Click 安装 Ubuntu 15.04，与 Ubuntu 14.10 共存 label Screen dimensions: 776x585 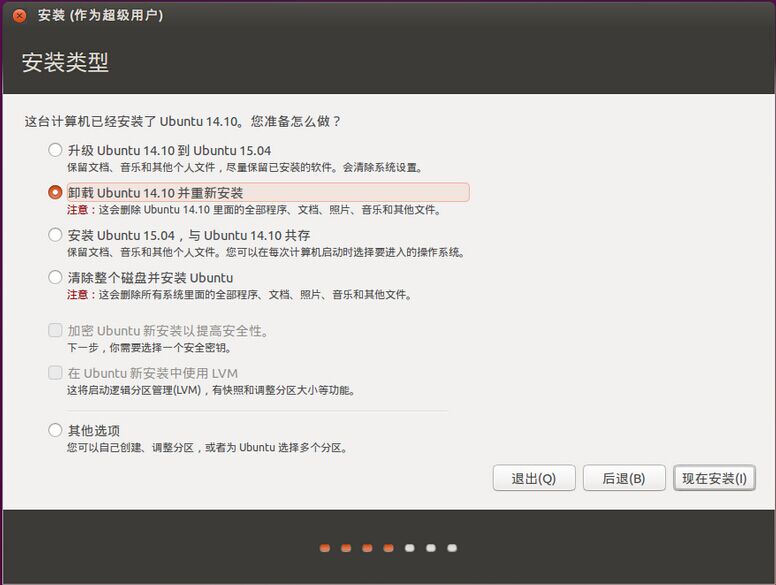(189, 235)
